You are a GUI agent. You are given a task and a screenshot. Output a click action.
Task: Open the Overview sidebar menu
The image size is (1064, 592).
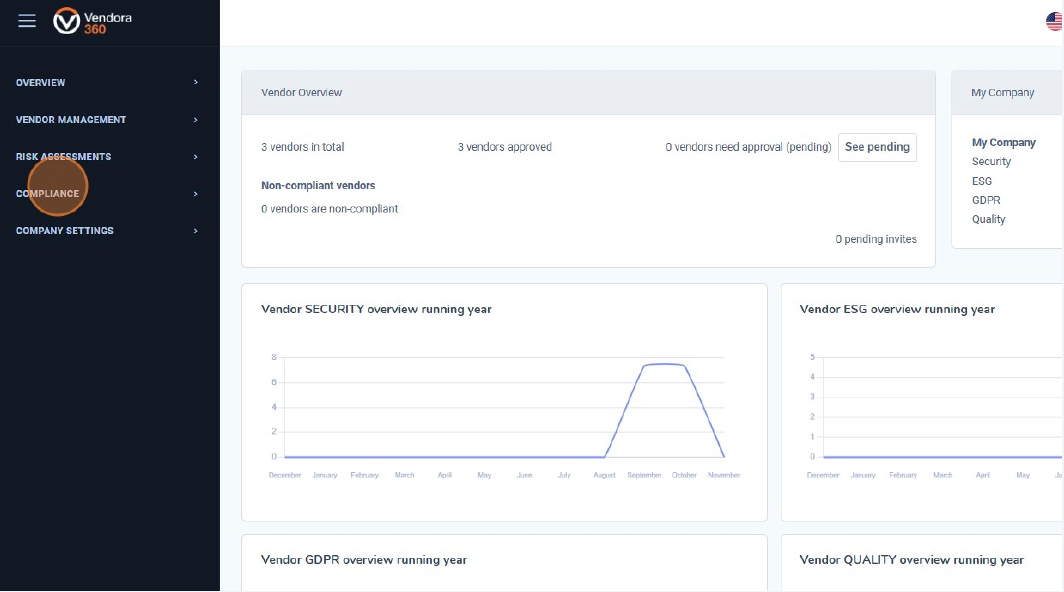41,83
